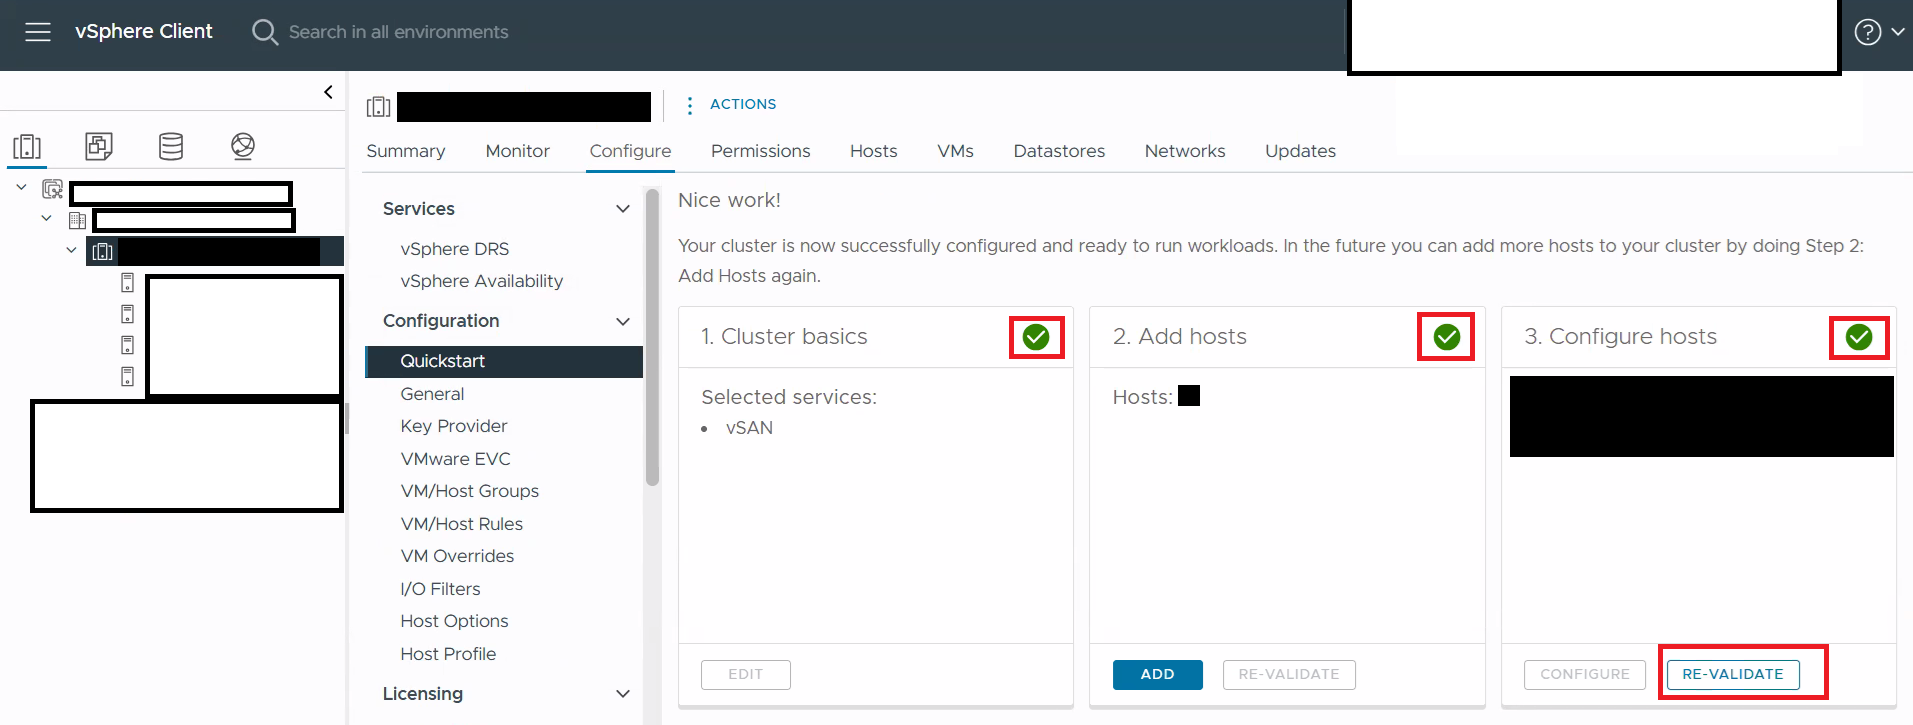Open Key Provider settings
1913x725 pixels.
(x=454, y=426)
